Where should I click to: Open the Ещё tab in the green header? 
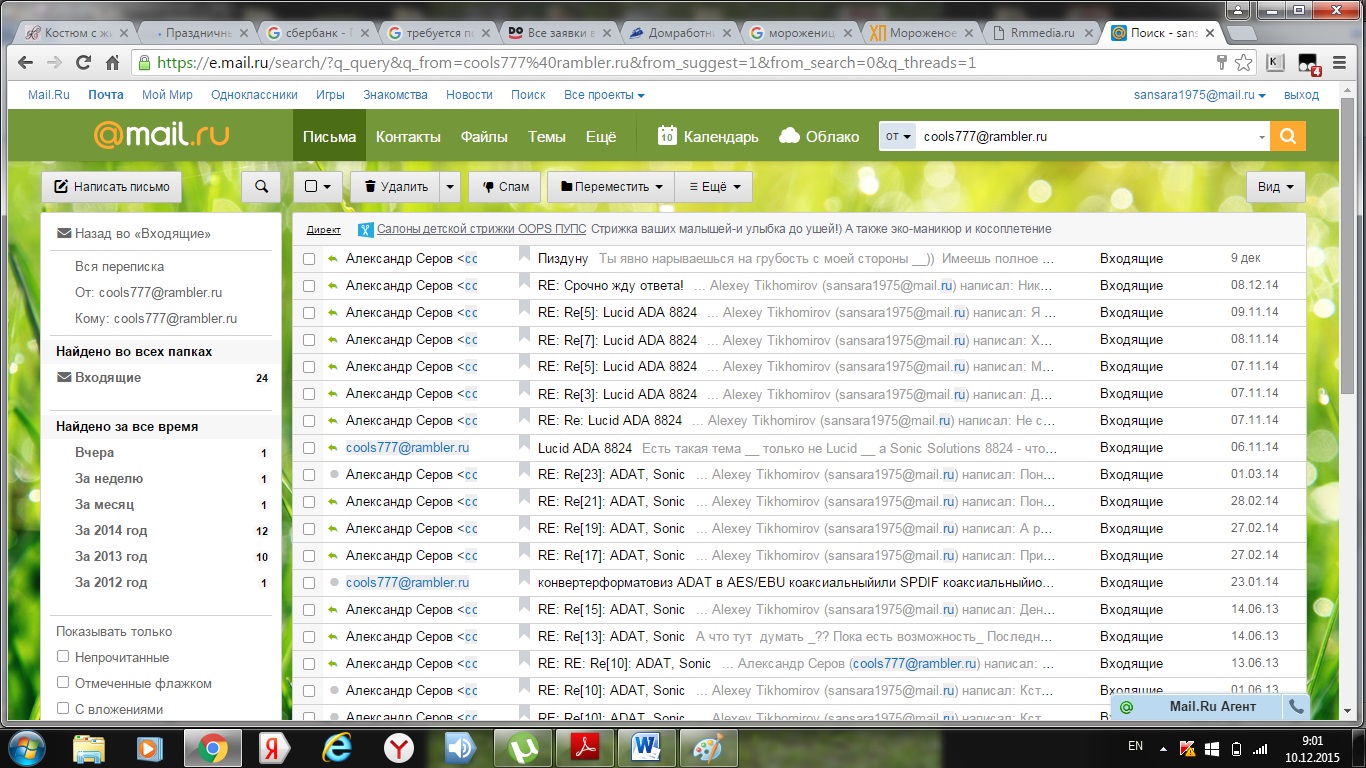click(x=600, y=136)
